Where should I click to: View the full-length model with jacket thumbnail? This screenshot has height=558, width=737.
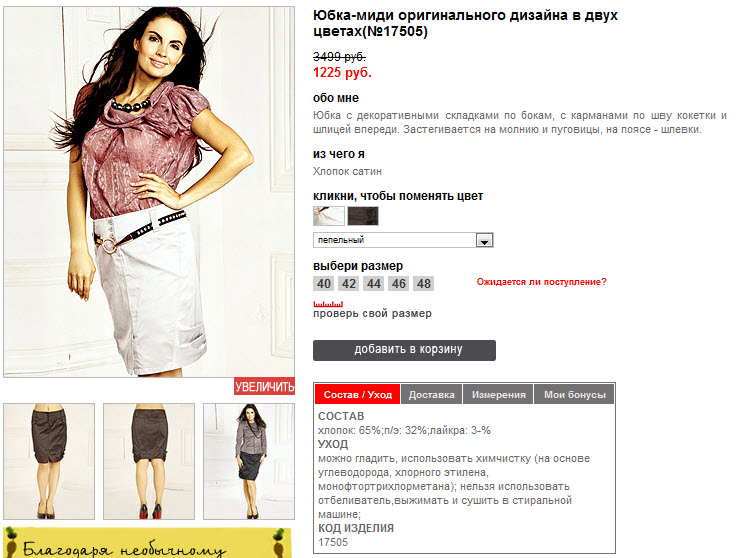click(249, 461)
